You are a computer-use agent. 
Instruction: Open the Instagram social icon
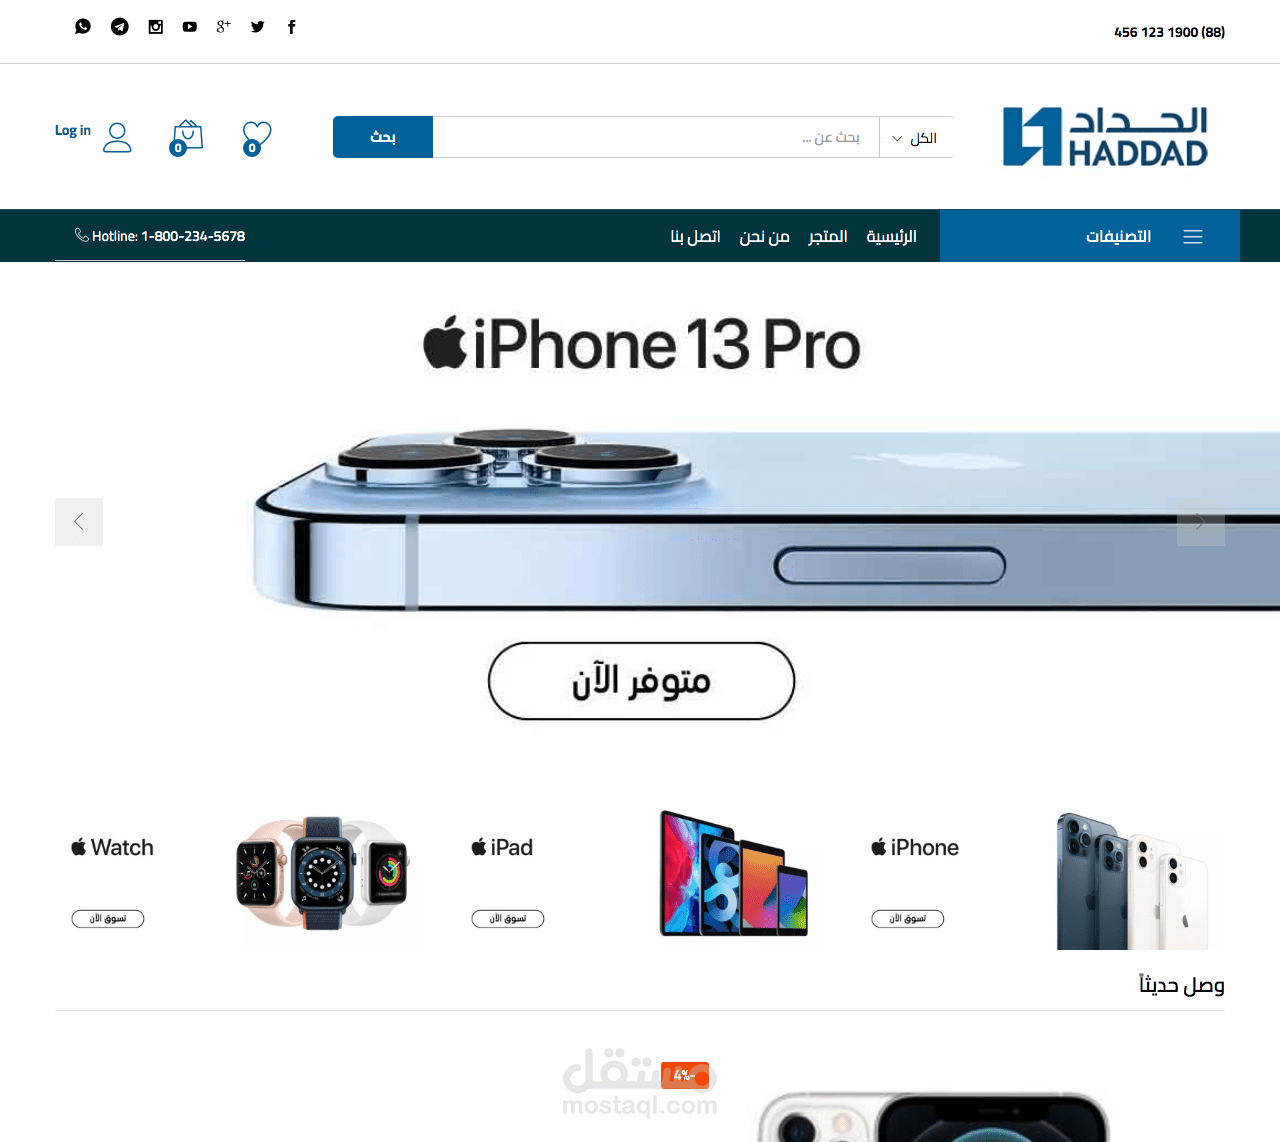click(x=156, y=27)
